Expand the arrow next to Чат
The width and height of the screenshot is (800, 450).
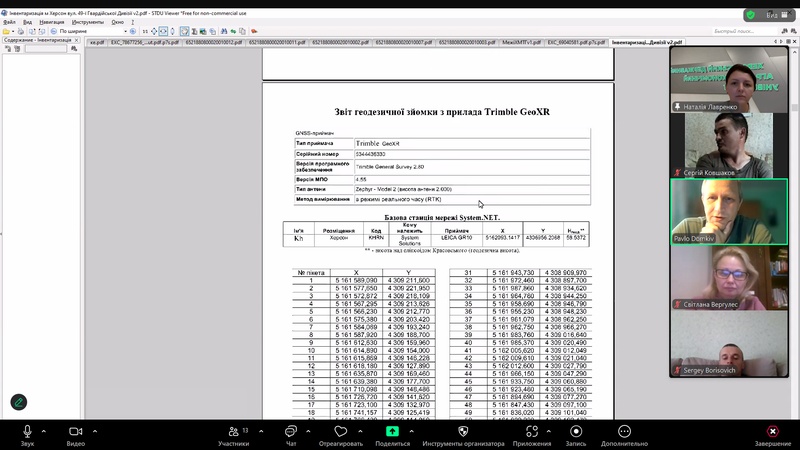(308, 431)
